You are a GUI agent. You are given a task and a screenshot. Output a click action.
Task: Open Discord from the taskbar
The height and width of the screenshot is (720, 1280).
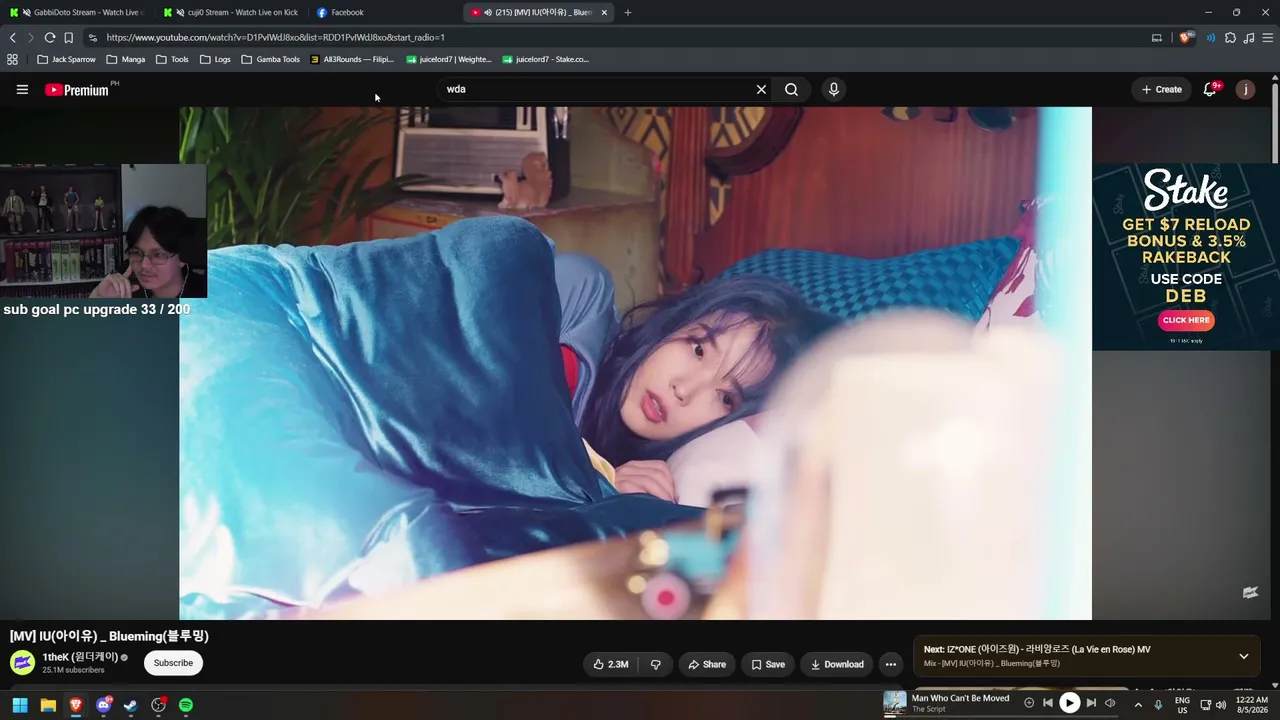(103, 705)
